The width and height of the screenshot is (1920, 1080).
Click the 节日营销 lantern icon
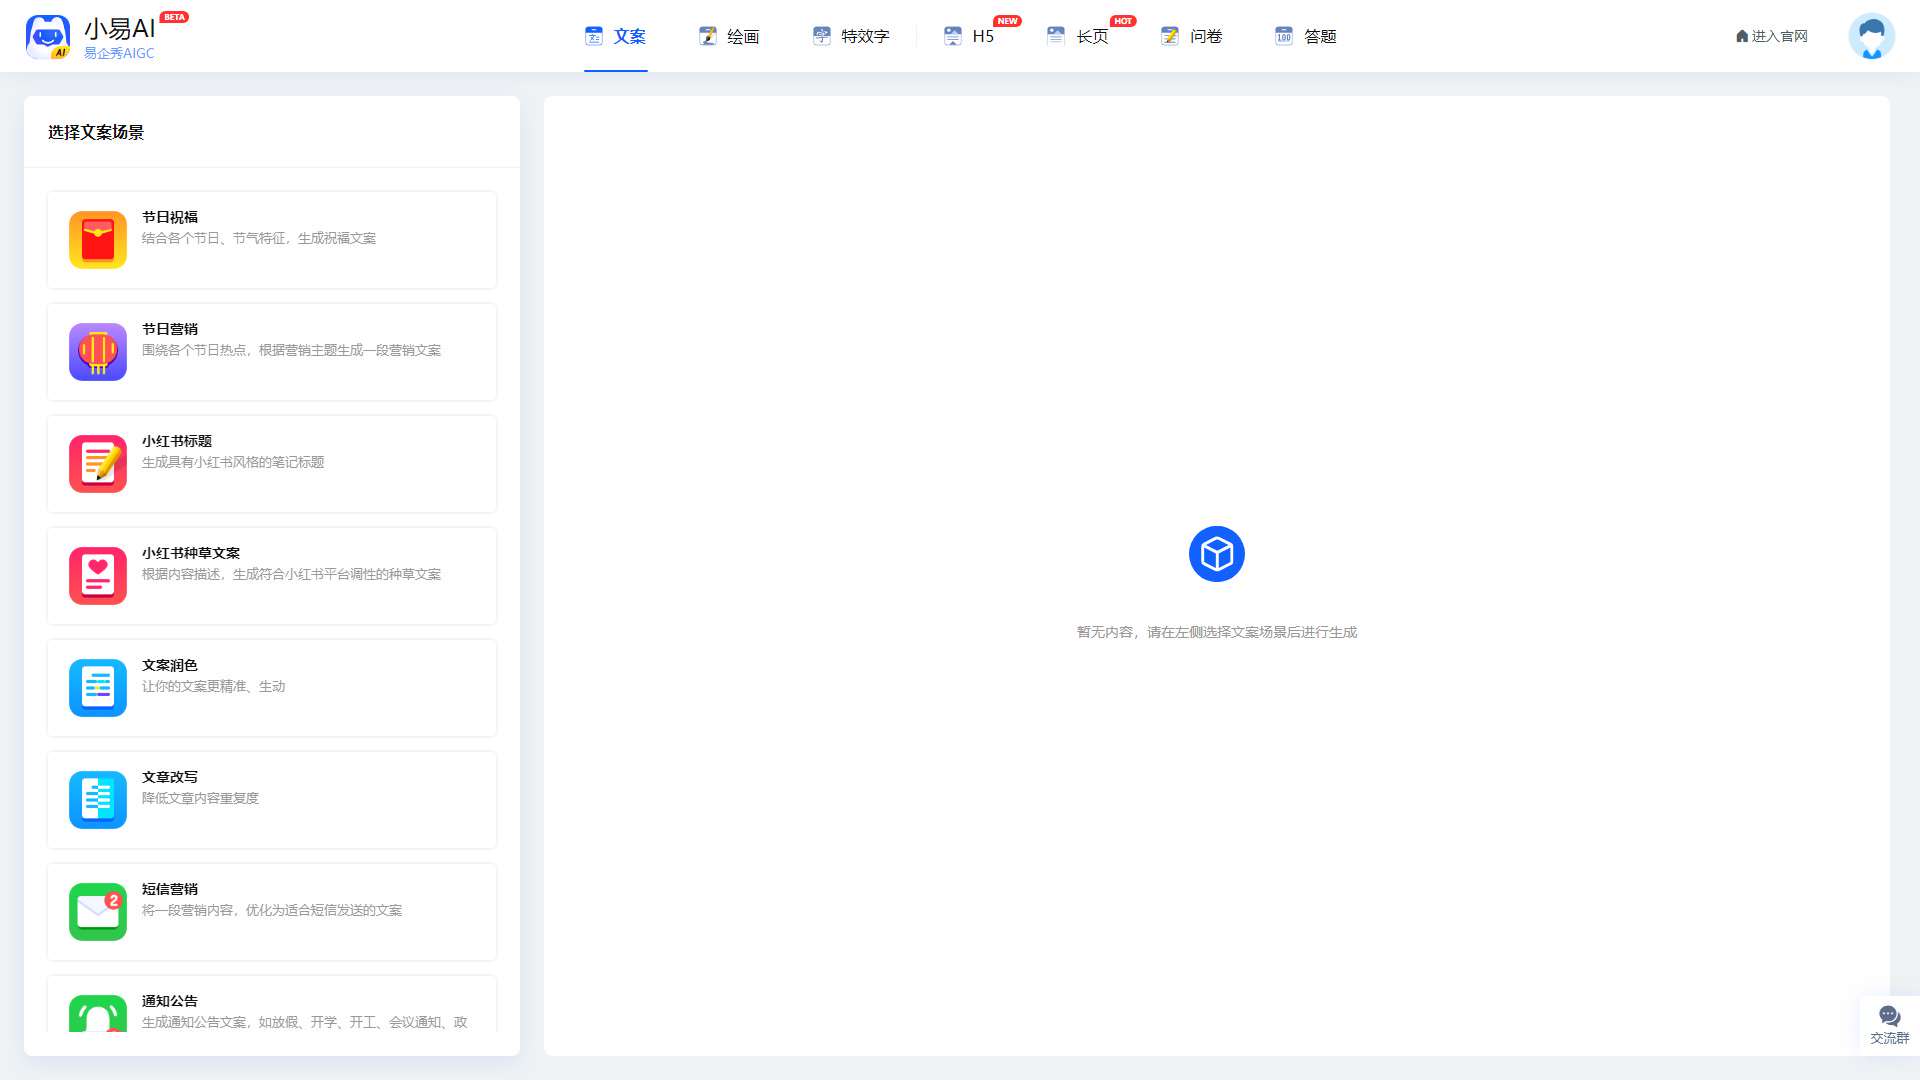click(x=98, y=352)
